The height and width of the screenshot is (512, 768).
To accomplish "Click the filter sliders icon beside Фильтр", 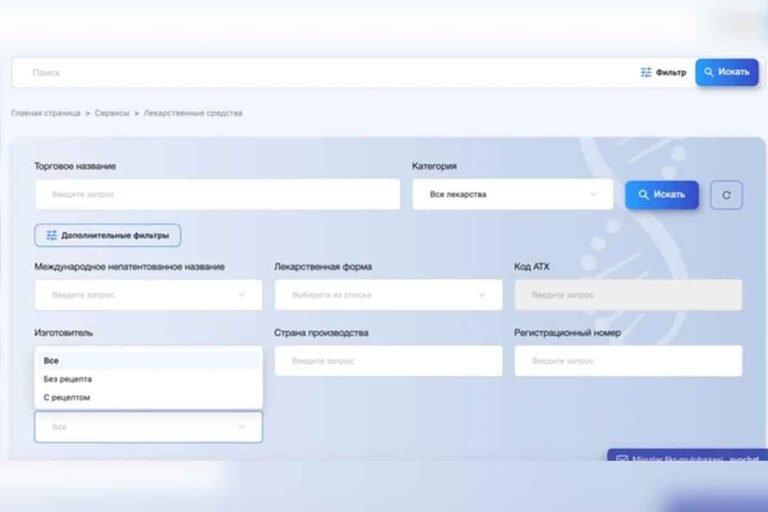I will [646, 72].
